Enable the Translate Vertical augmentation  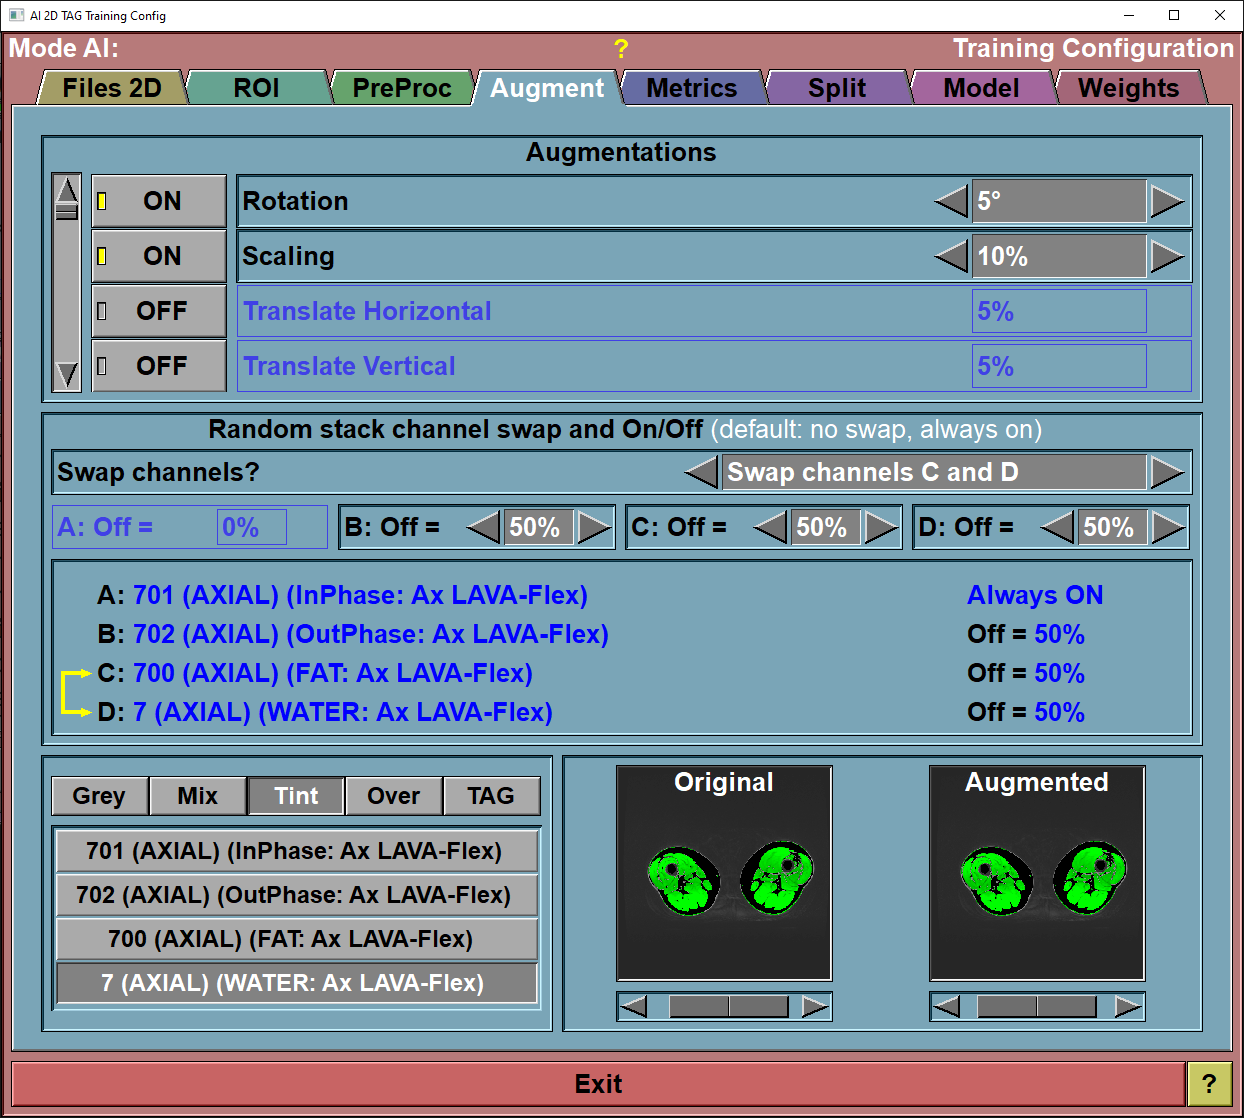coord(160,366)
